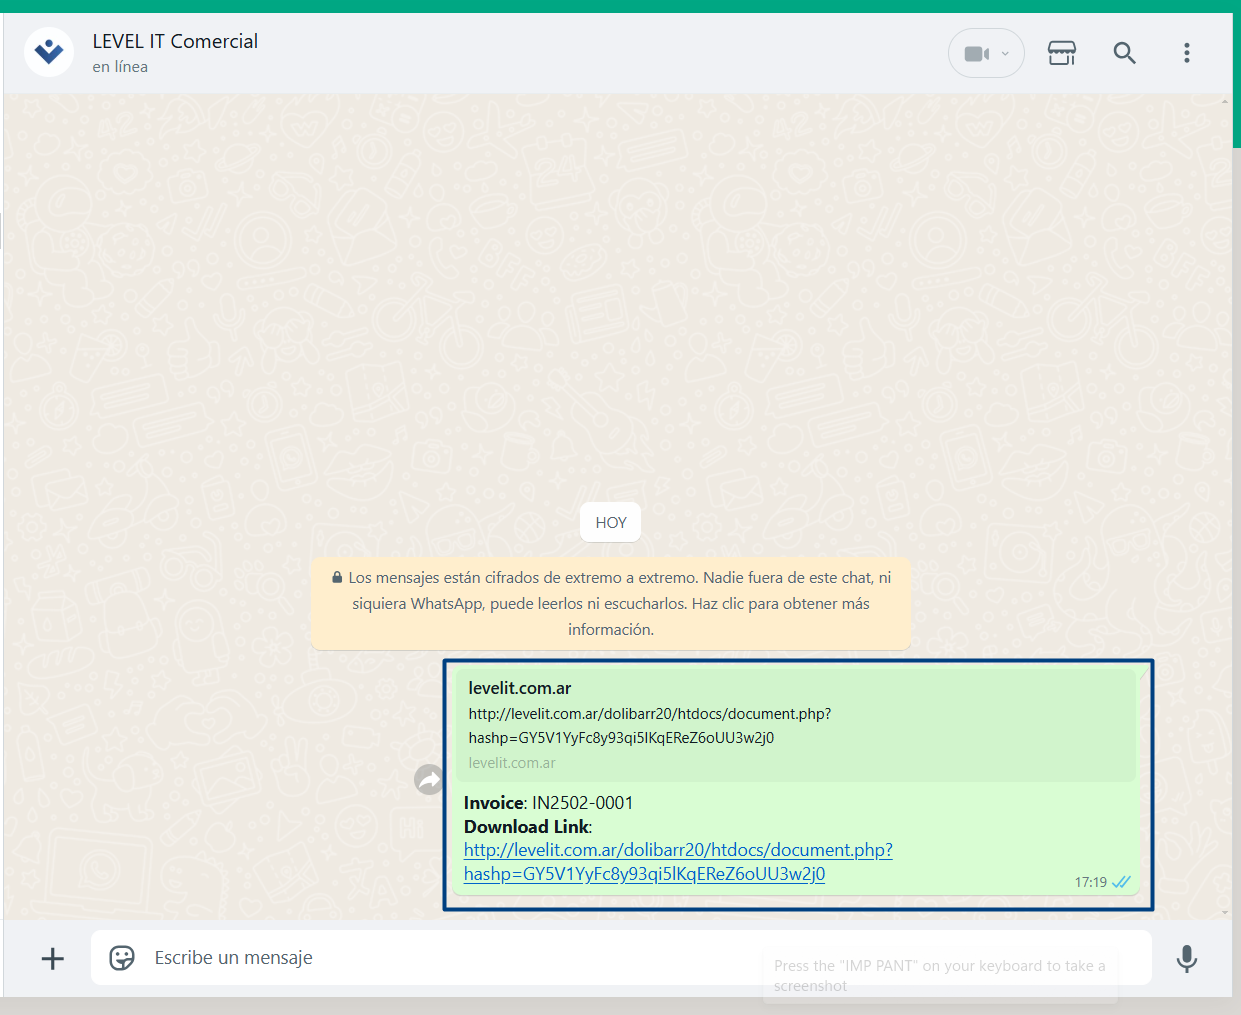Open the three-dot chat menu
This screenshot has height=1015, width=1241.
tap(1186, 53)
